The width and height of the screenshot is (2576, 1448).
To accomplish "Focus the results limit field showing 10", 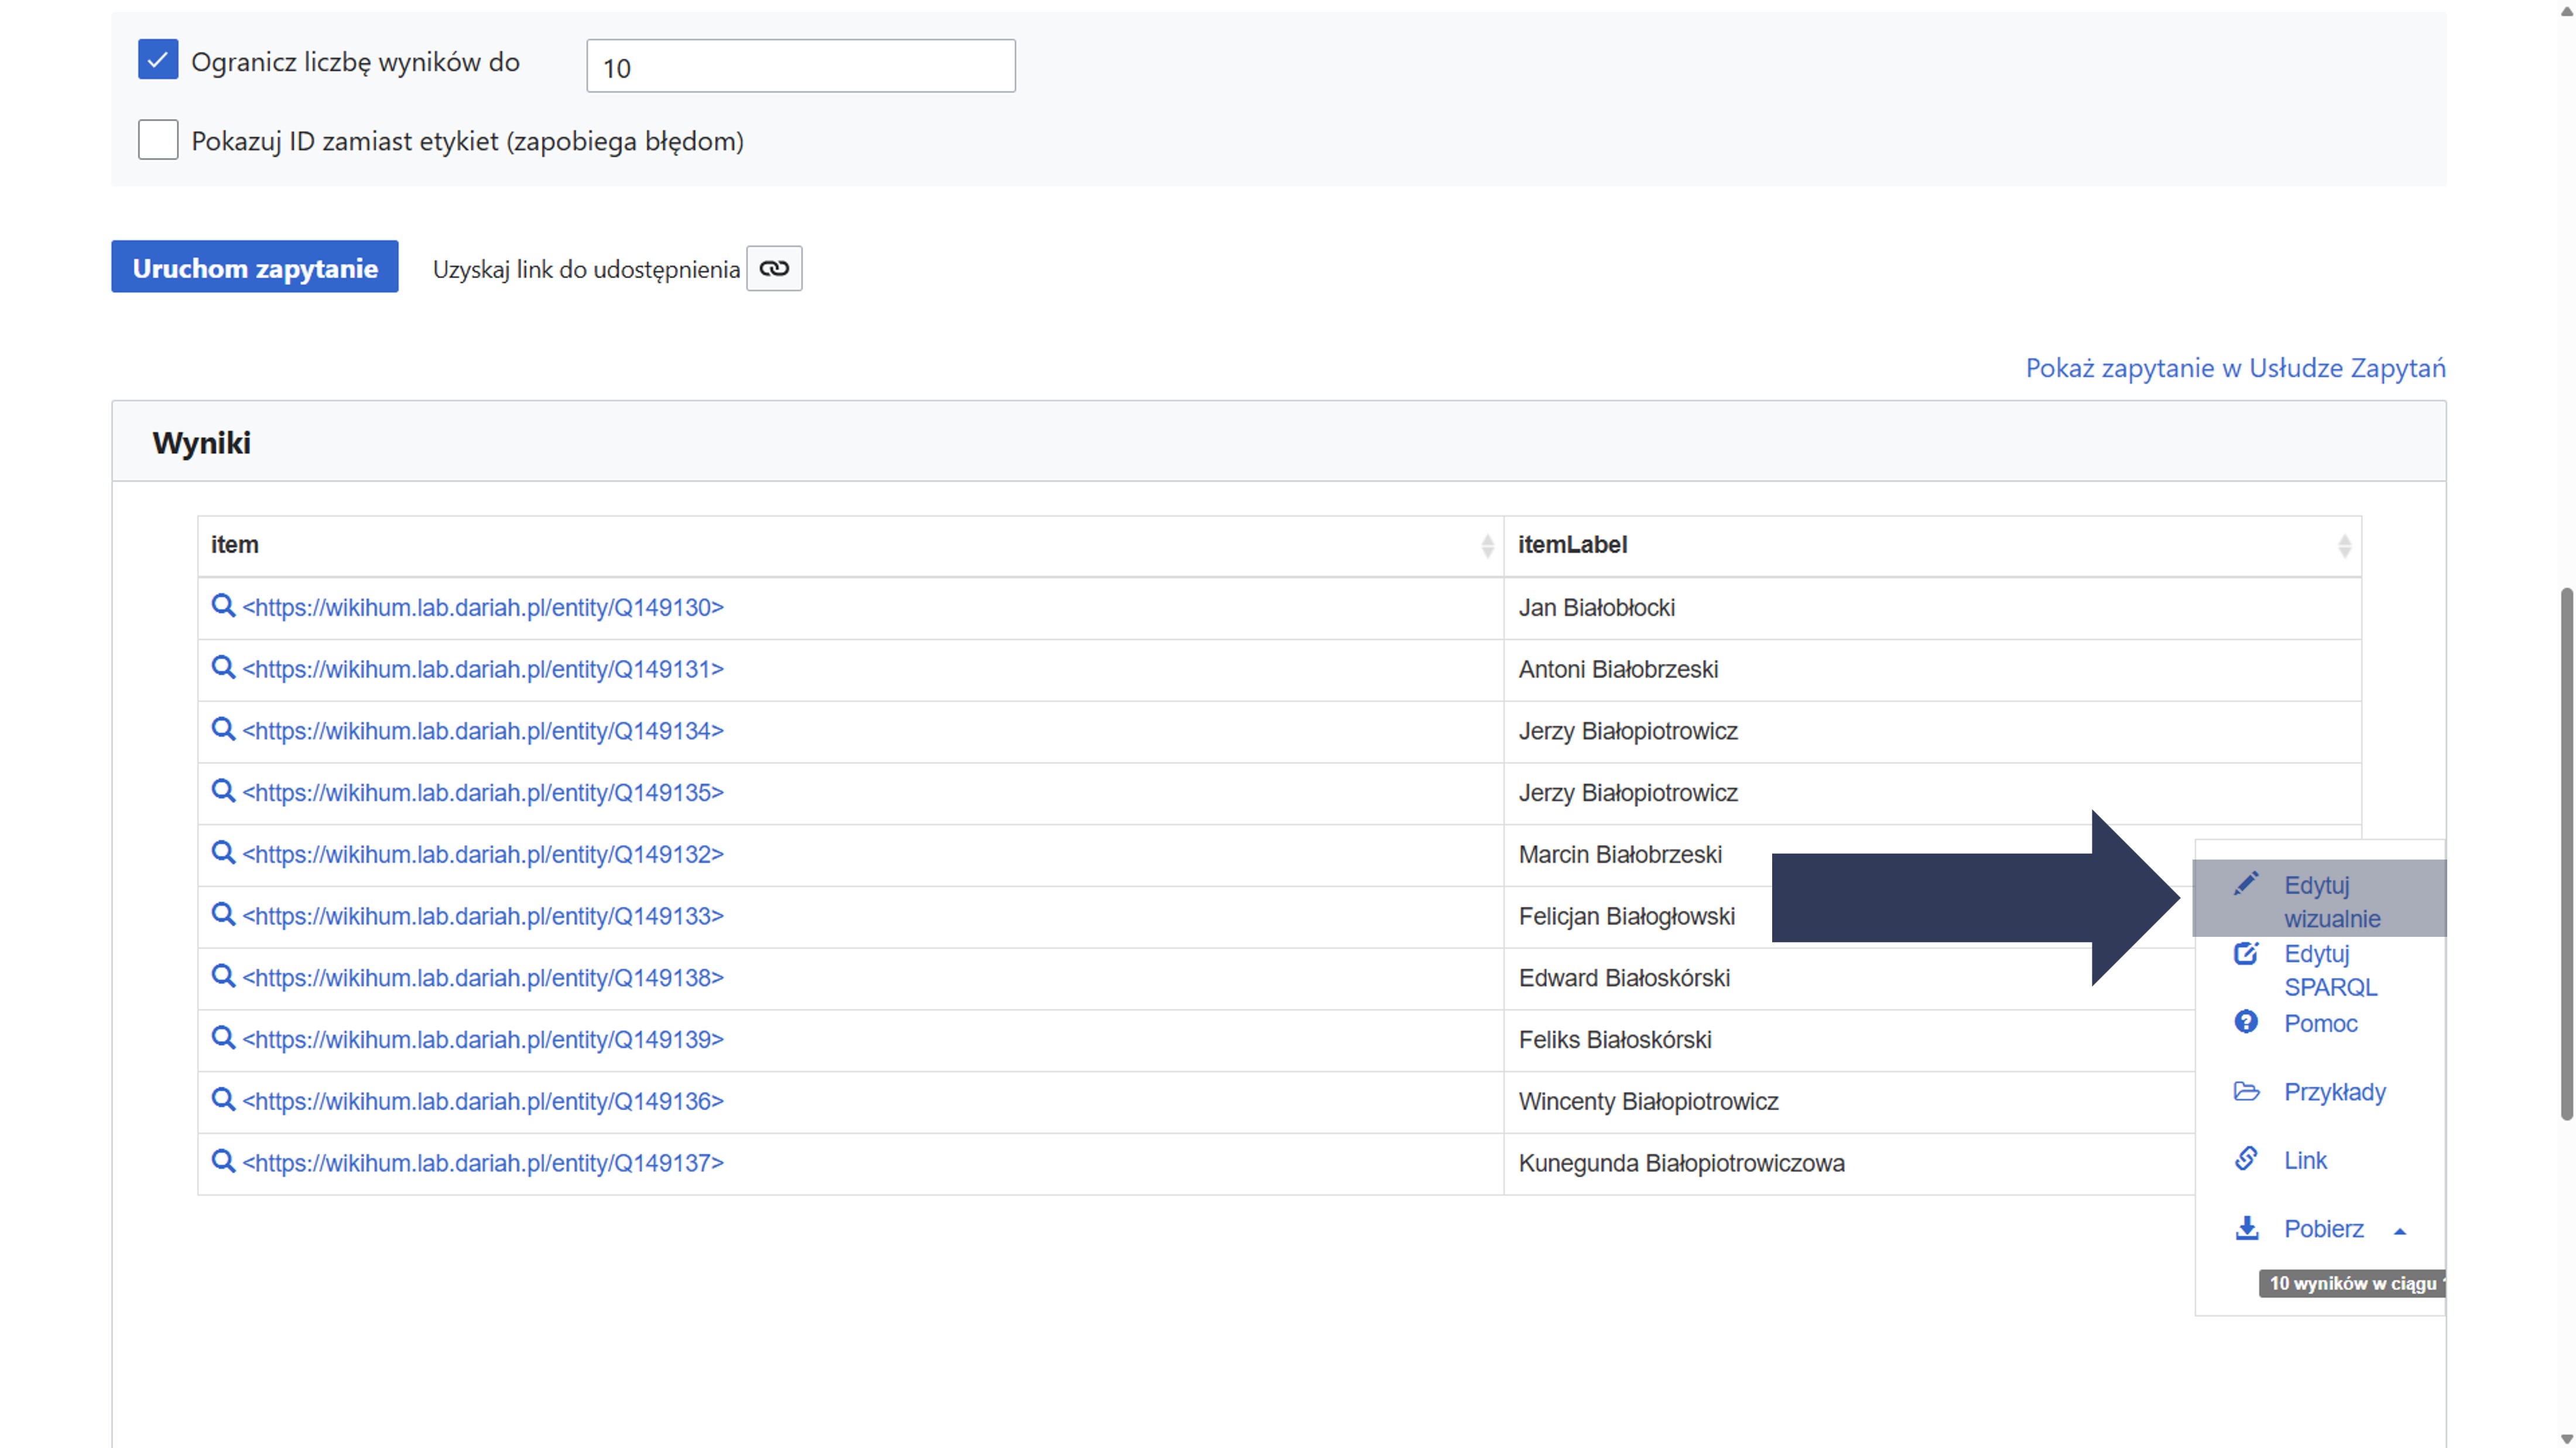I will click(800, 67).
